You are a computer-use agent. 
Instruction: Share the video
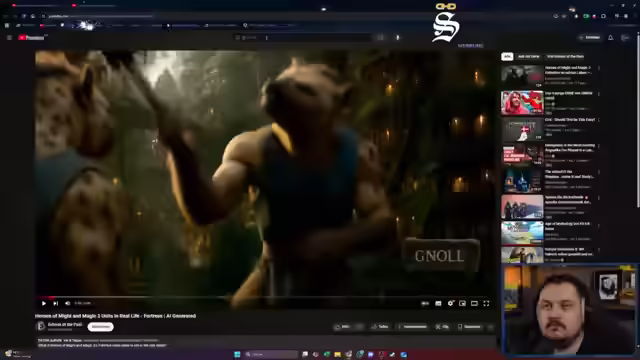point(380,327)
